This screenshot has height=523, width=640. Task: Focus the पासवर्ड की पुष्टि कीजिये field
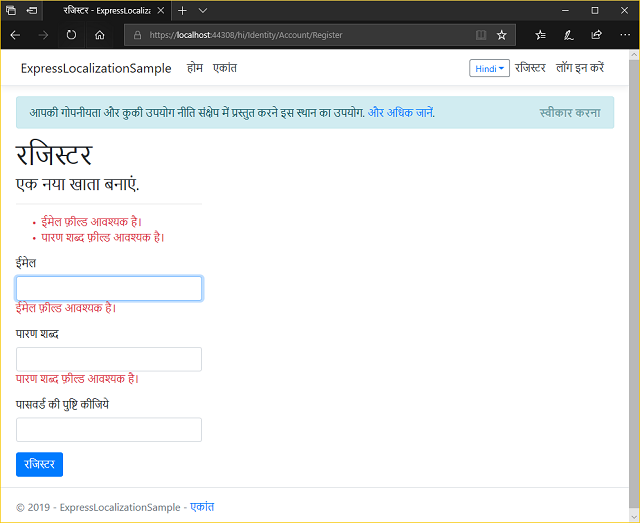pyautogui.click(x=109, y=430)
